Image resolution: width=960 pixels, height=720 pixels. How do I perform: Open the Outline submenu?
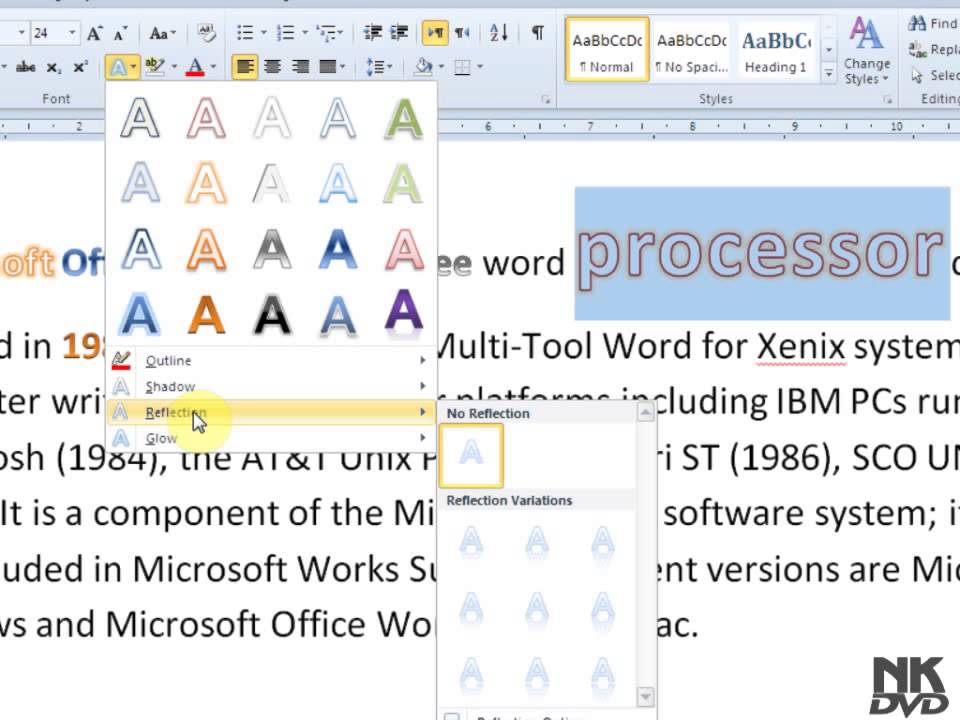coord(269,361)
